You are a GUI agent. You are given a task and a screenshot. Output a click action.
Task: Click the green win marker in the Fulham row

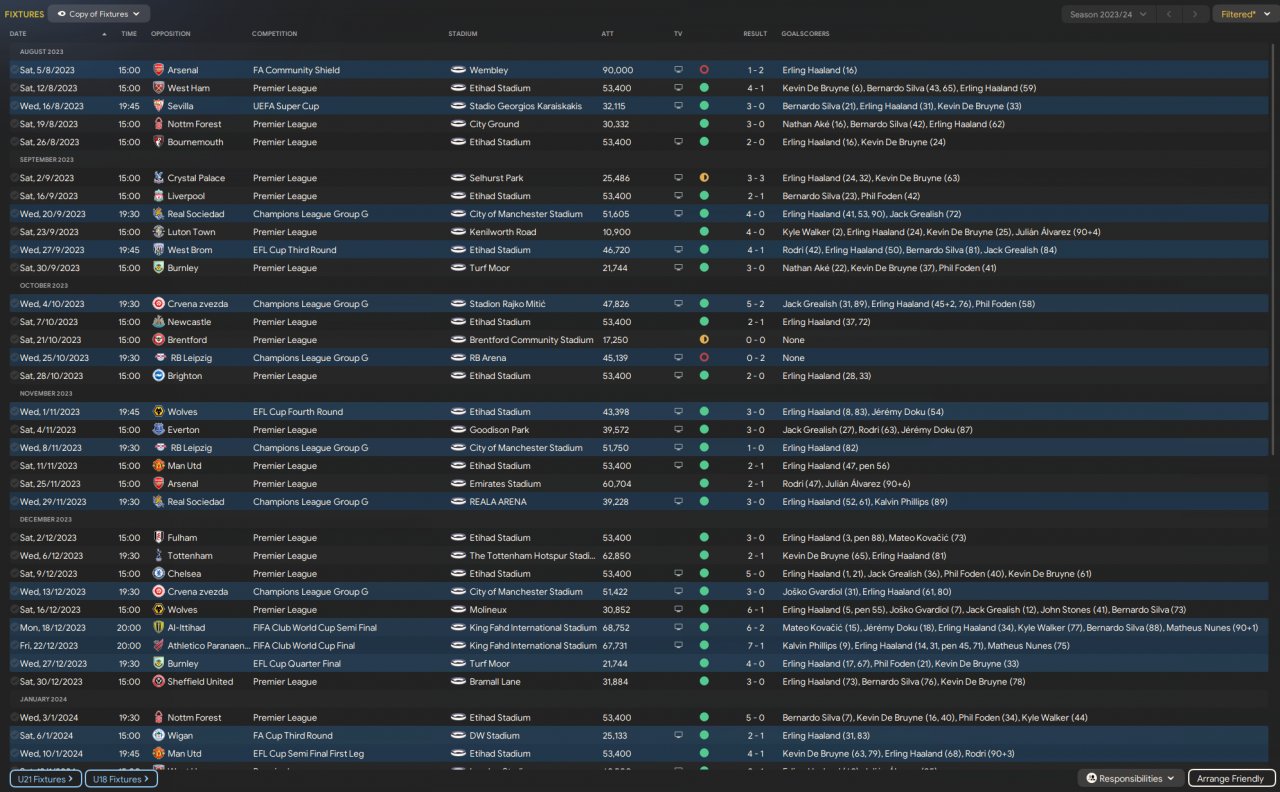click(x=704, y=538)
